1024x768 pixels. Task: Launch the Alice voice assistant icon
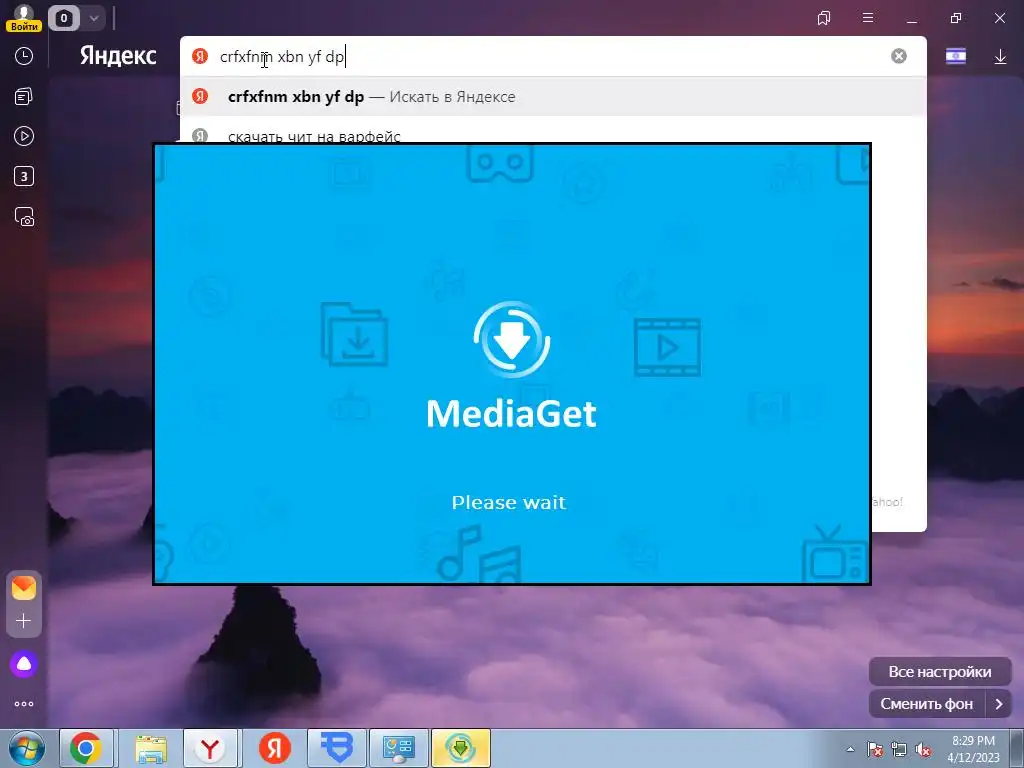24,664
